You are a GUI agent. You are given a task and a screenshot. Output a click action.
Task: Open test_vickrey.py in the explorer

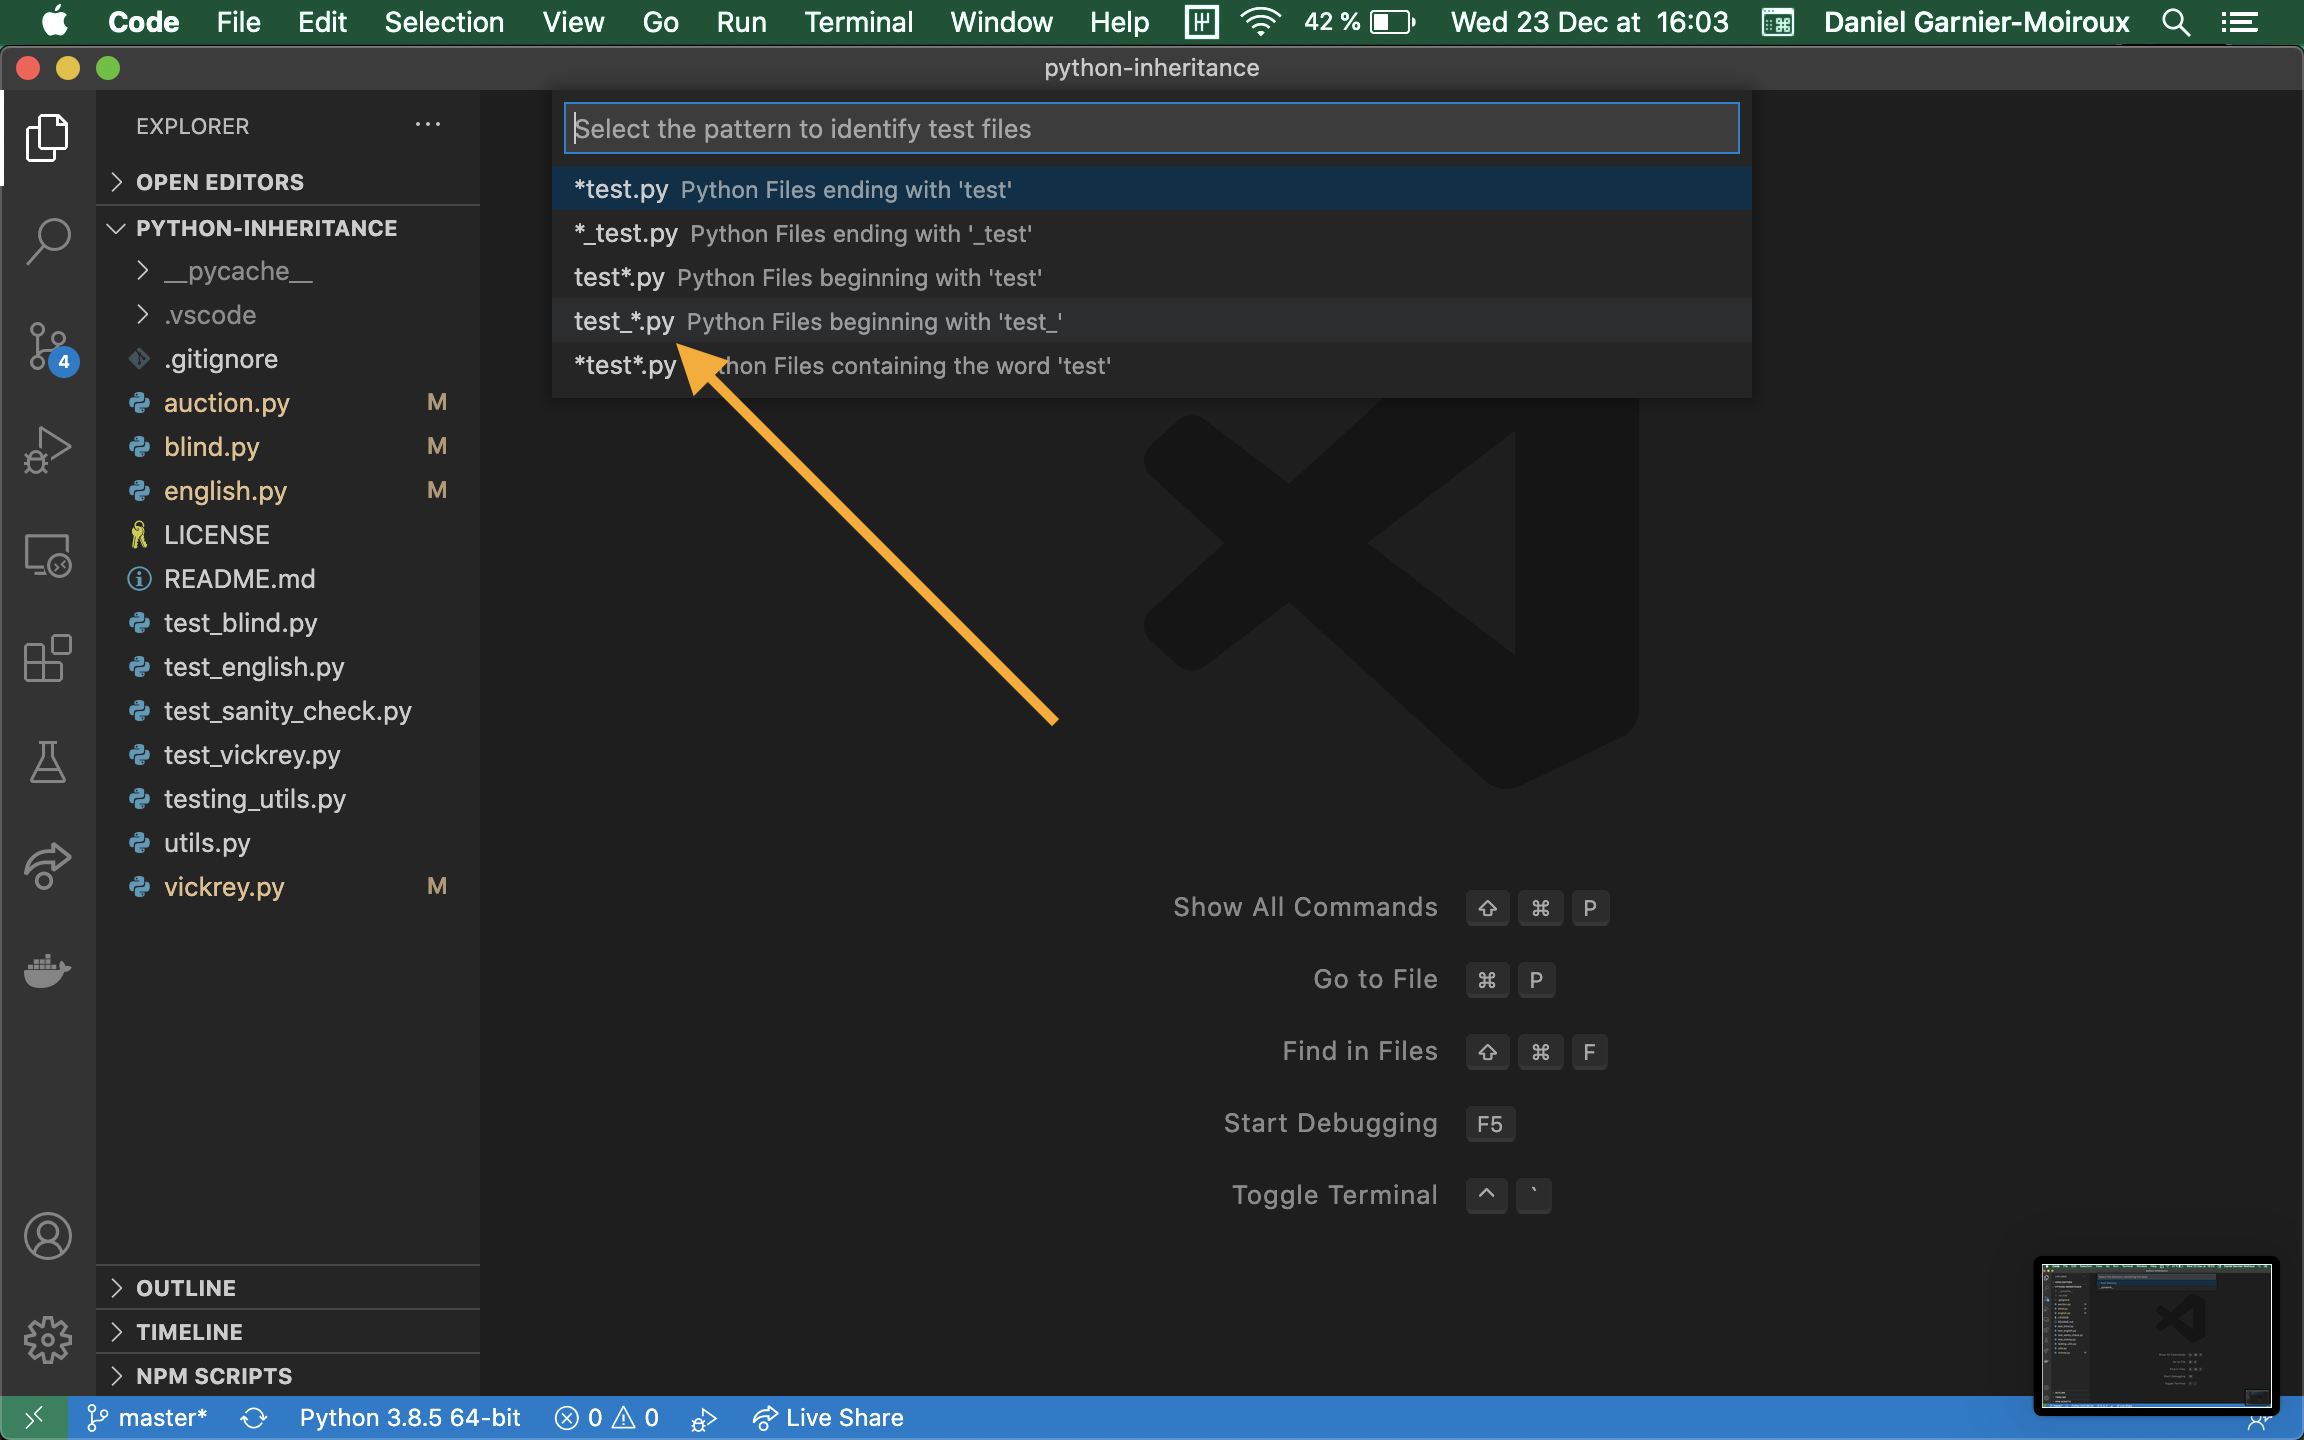(x=252, y=755)
